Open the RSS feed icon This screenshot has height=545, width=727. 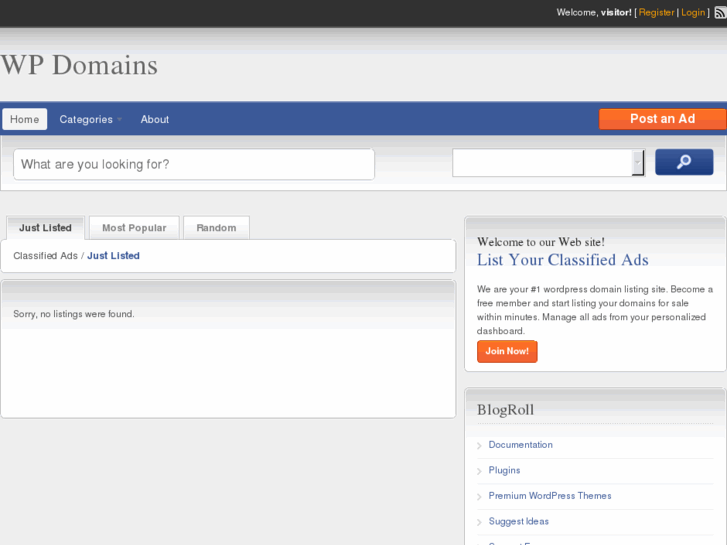point(721,13)
